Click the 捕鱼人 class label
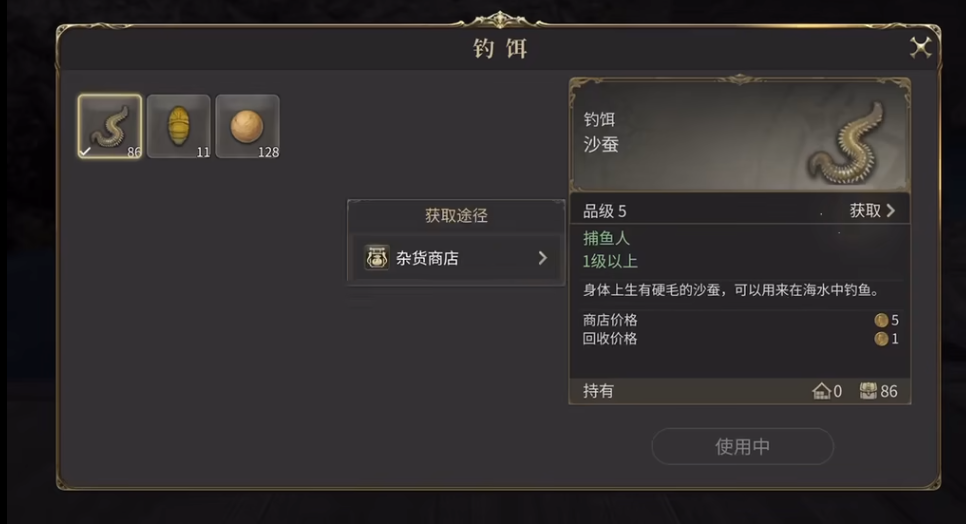Viewport: 966px width, 524px height. tap(606, 239)
